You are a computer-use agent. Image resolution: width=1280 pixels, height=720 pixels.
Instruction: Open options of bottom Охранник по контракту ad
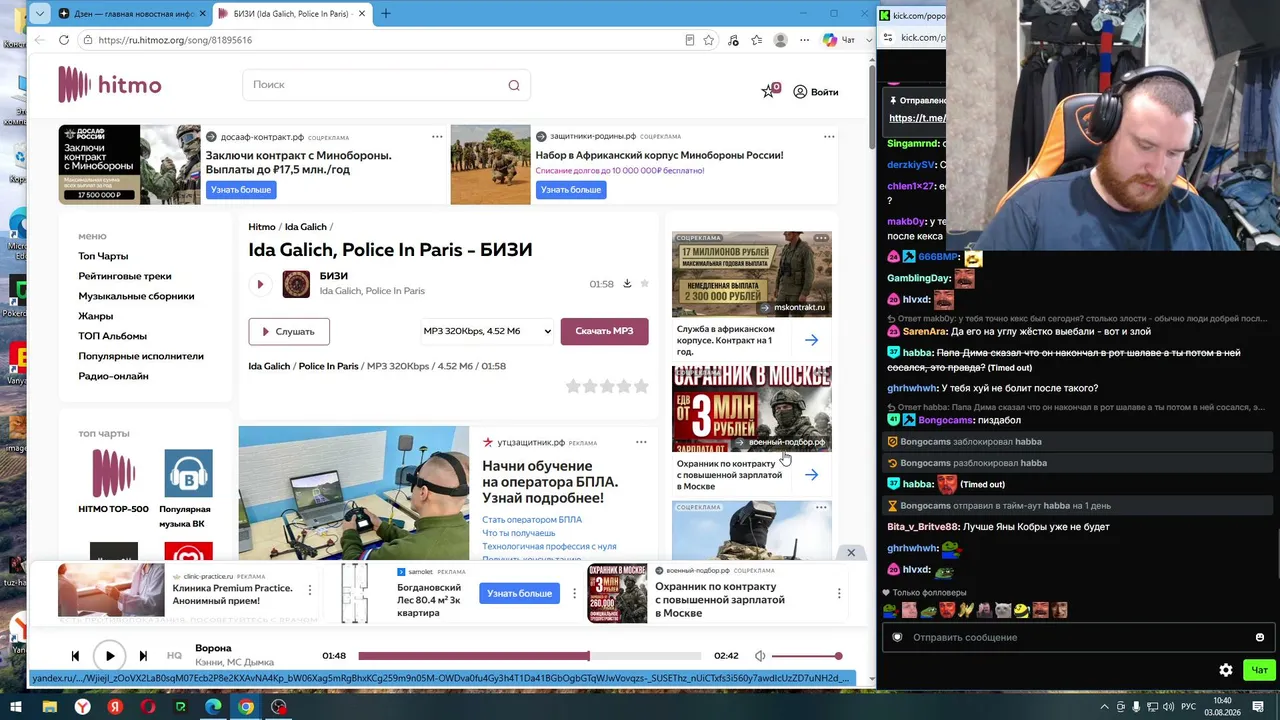click(839, 593)
